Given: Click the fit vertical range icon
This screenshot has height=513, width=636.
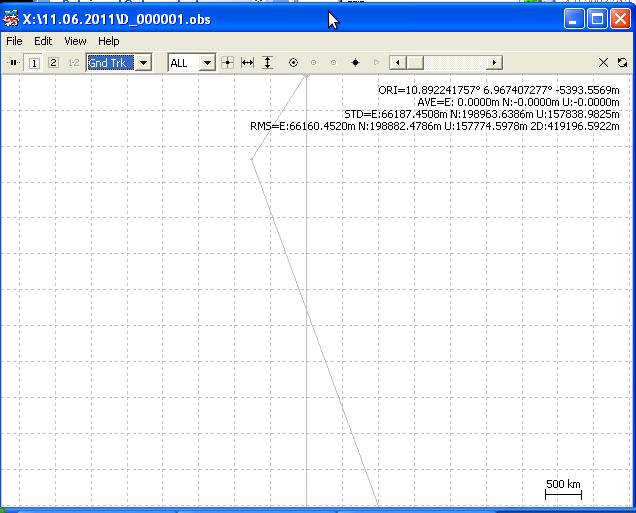Looking at the screenshot, I should click(x=267, y=63).
